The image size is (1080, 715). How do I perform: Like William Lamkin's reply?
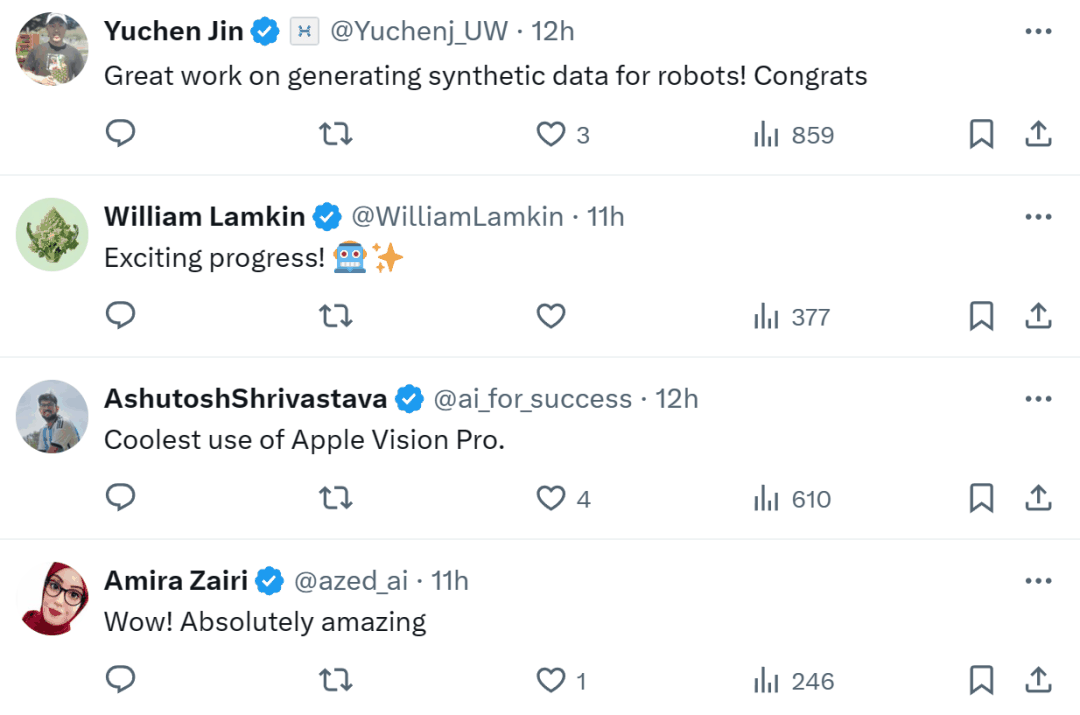[550, 316]
